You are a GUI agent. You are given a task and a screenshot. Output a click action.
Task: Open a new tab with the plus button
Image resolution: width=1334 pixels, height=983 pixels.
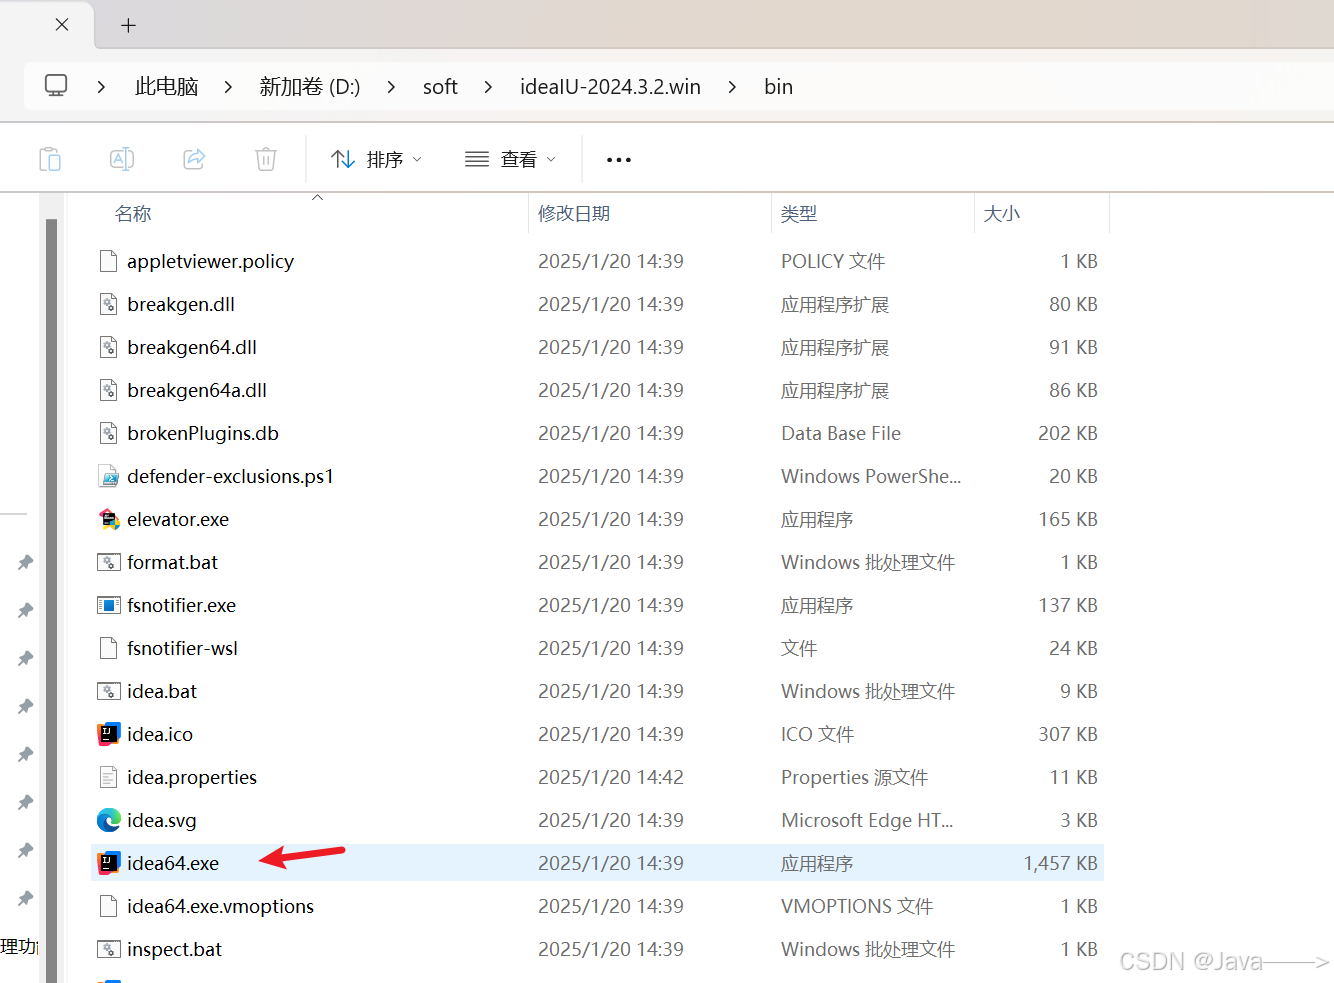tap(128, 25)
